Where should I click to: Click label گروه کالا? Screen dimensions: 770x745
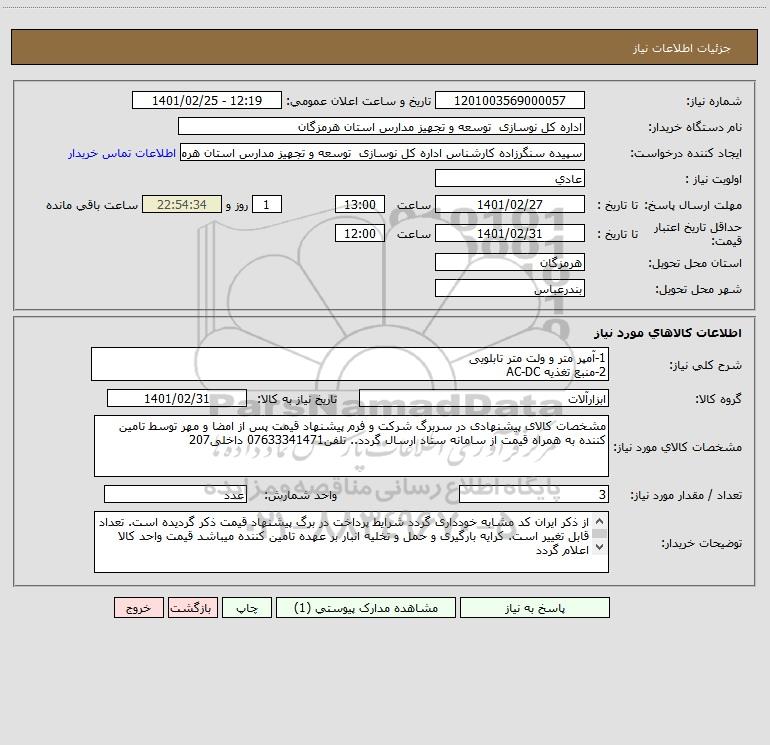pyautogui.click(x=718, y=400)
